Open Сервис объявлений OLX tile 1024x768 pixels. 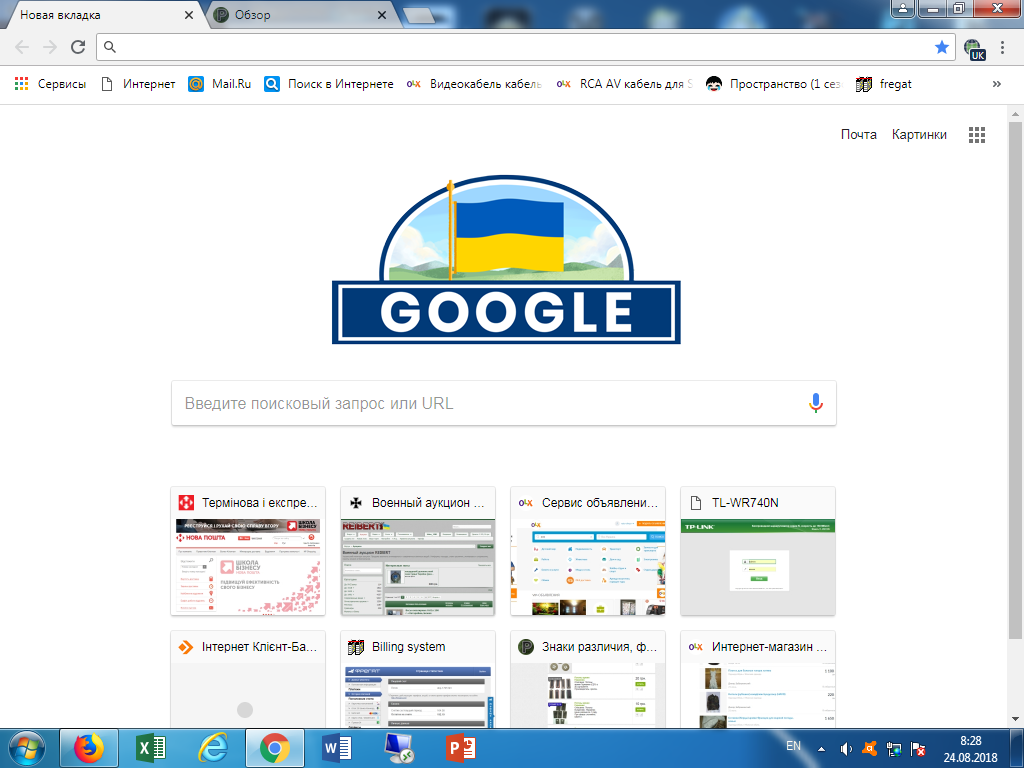point(588,551)
